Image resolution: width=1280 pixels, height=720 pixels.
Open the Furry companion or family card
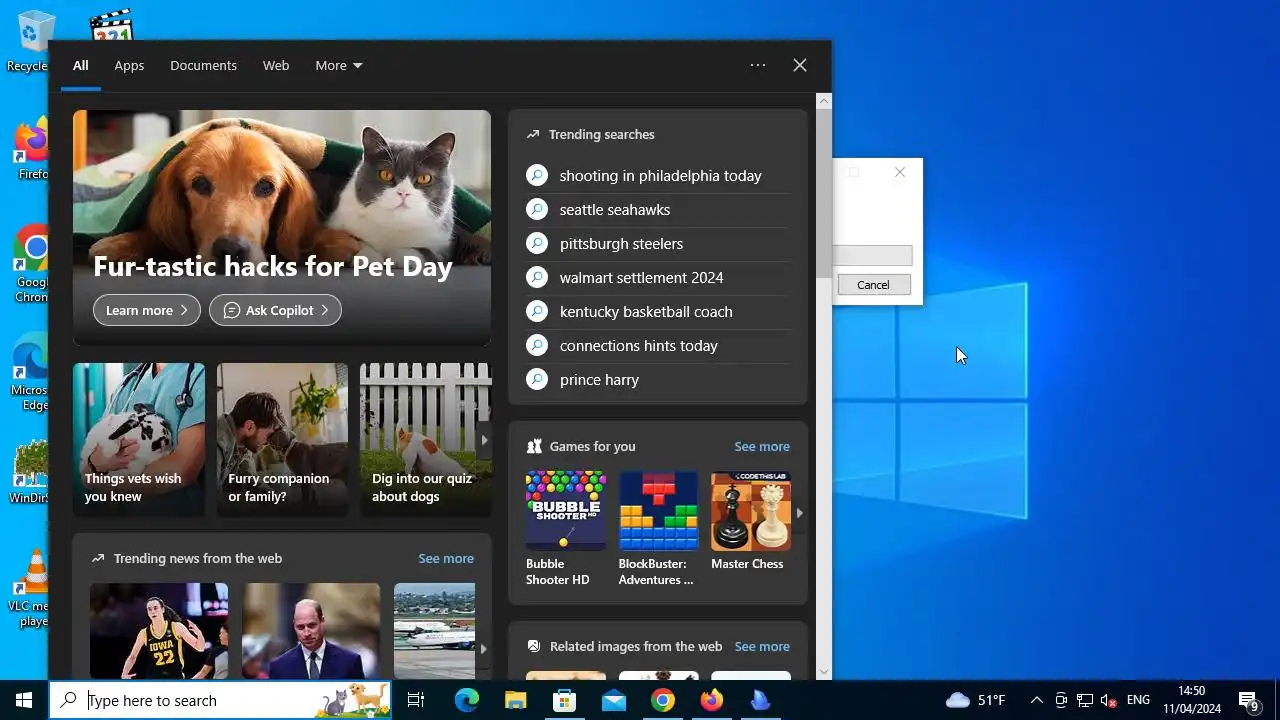pyautogui.click(x=283, y=439)
